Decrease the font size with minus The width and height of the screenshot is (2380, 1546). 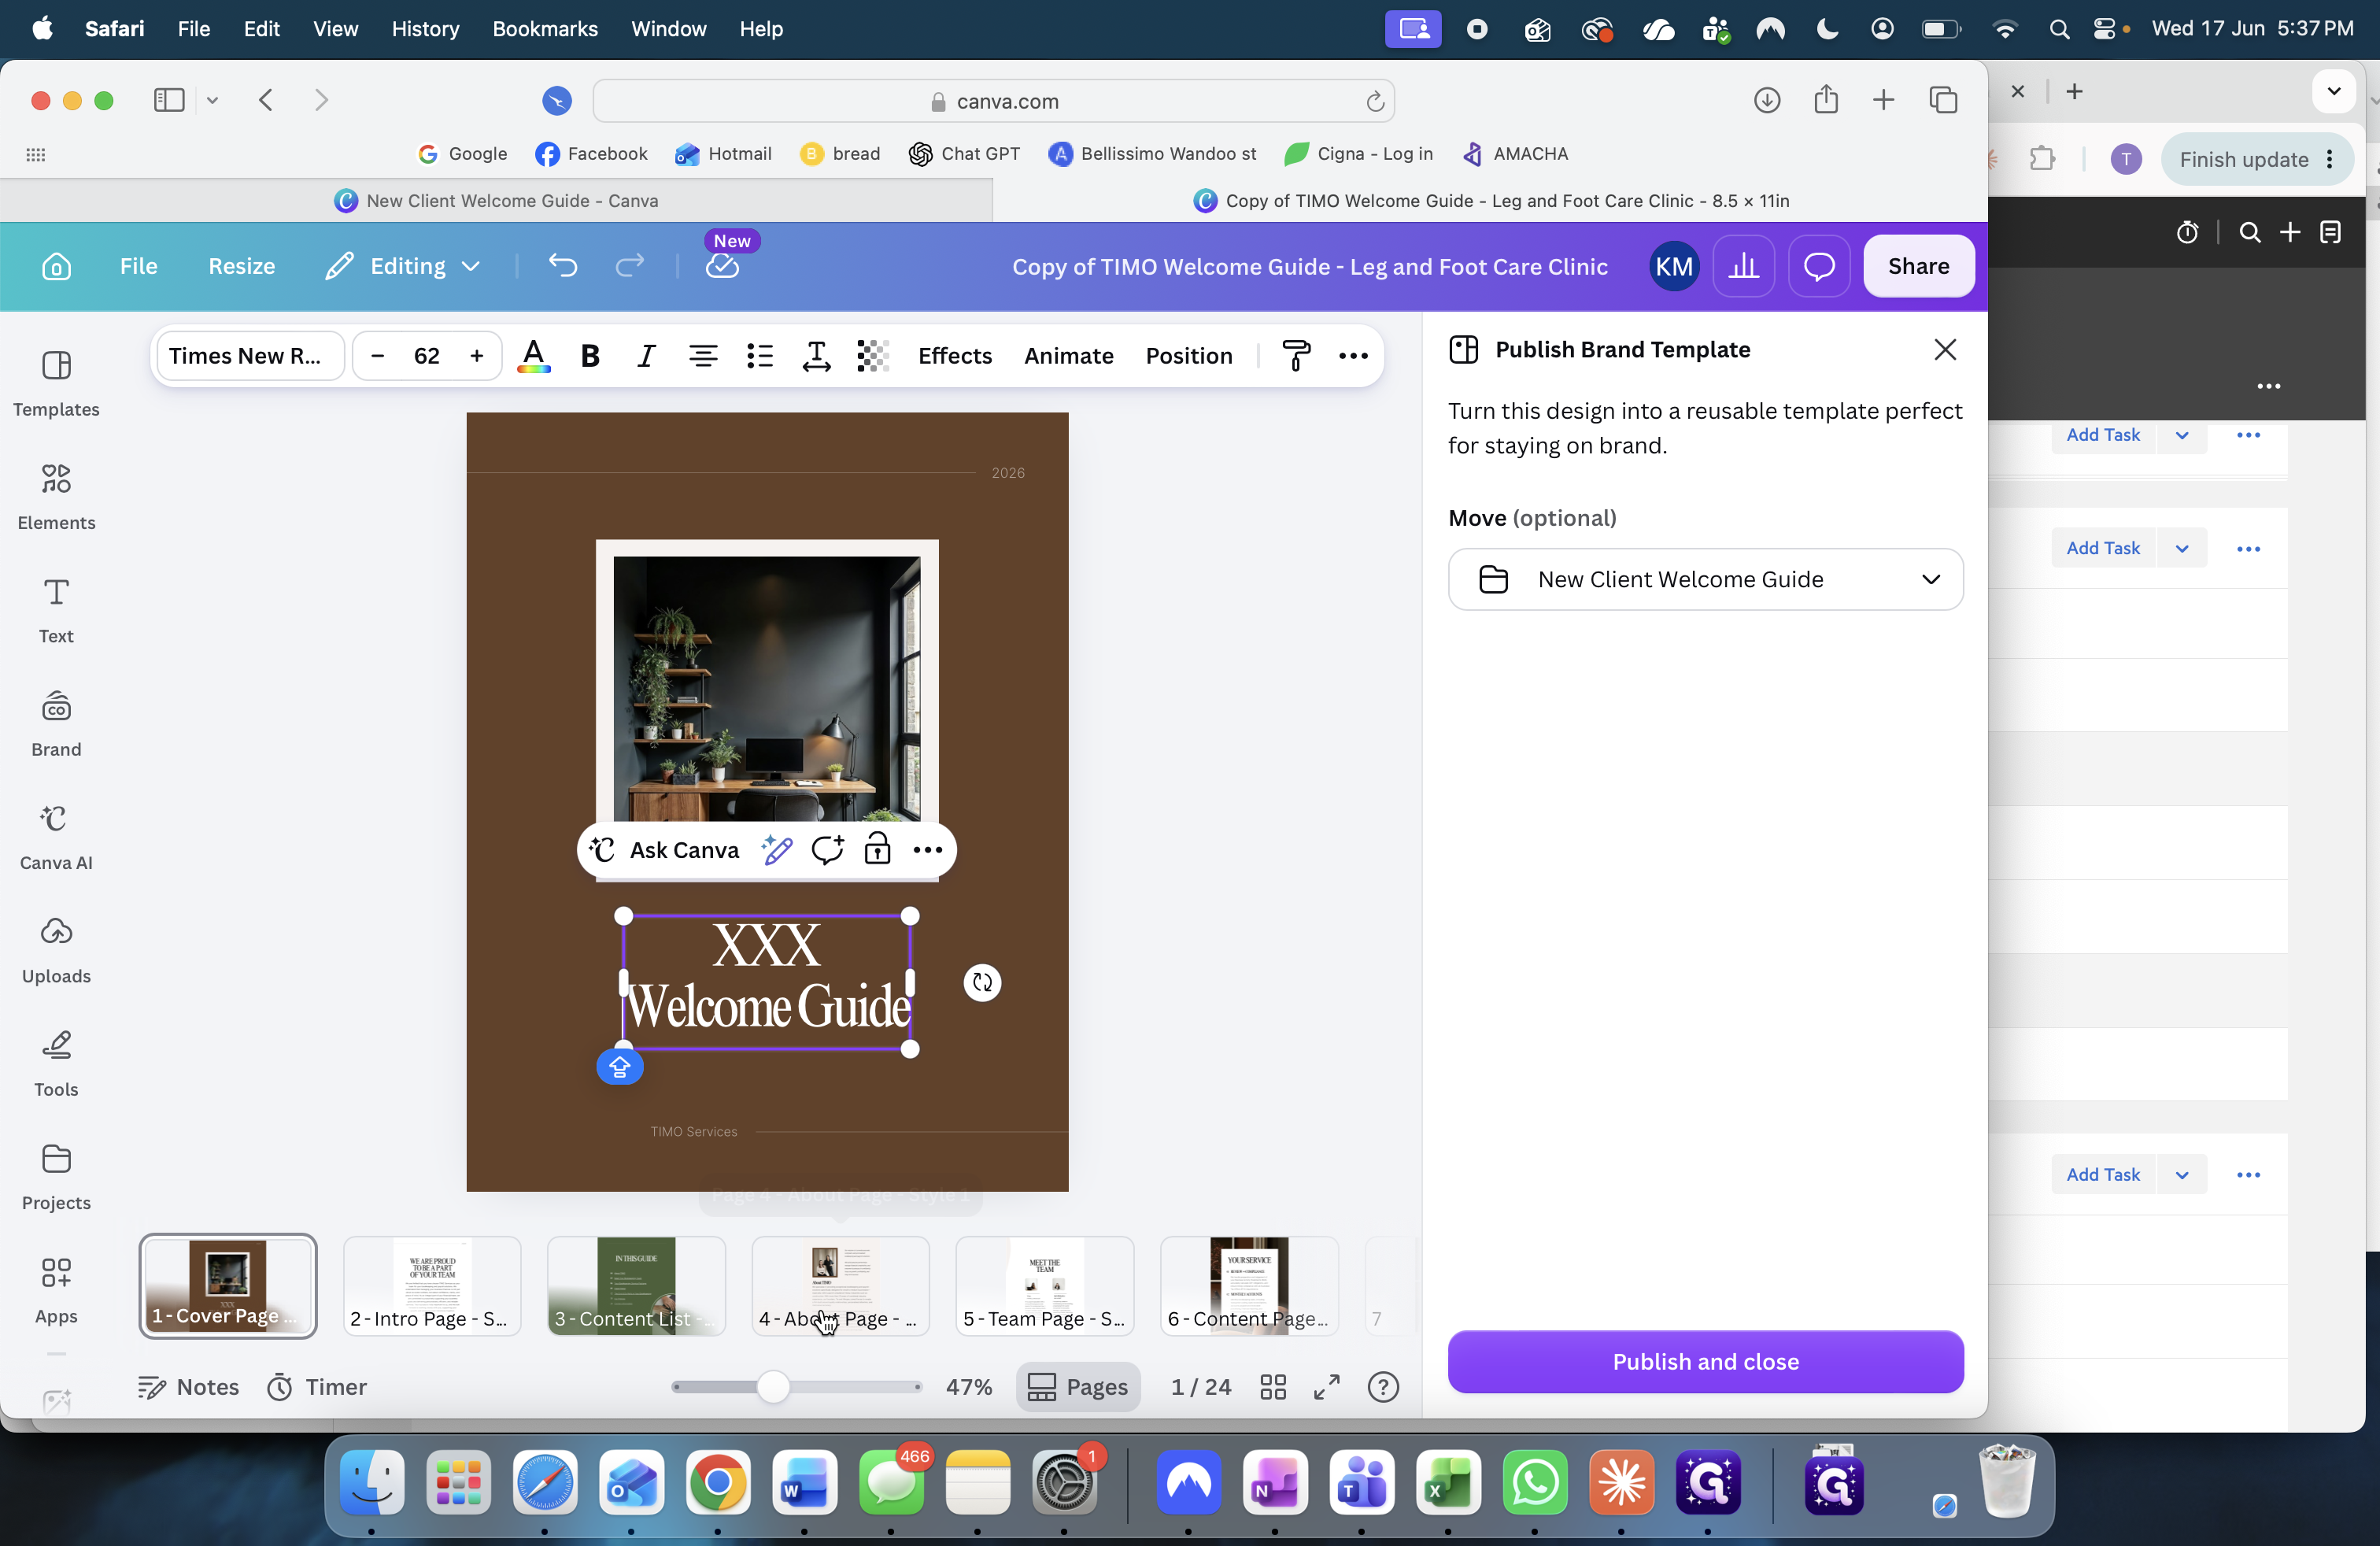pos(377,356)
